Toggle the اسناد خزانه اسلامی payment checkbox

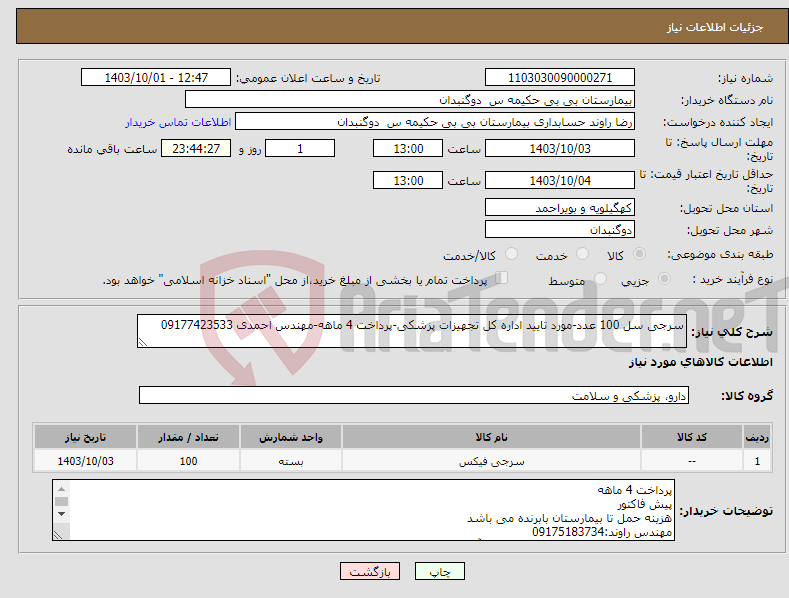click(x=502, y=278)
